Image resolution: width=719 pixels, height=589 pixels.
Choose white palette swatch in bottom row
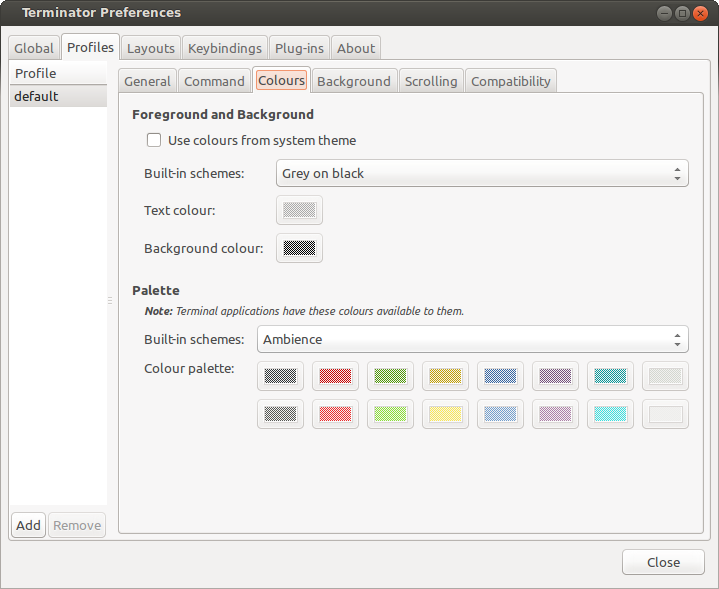(x=665, y=414)
